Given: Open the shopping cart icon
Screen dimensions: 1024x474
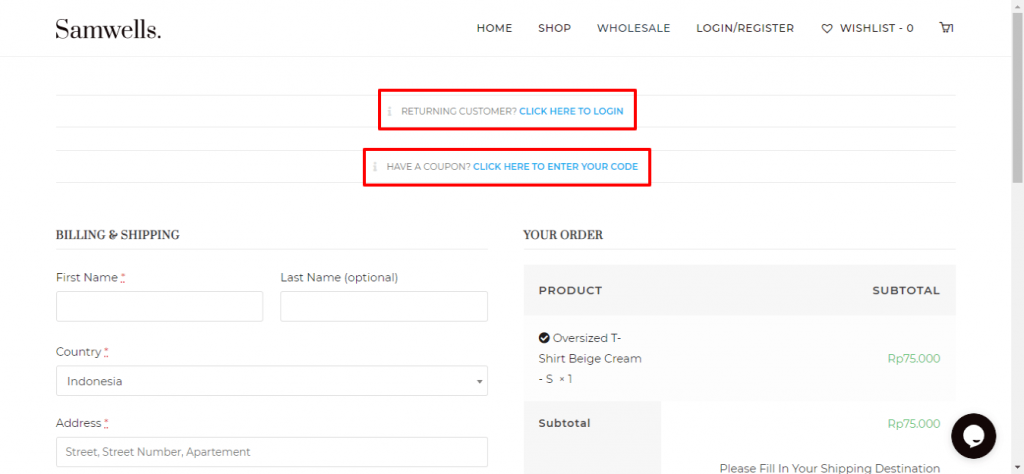Looking at the screenshot, I should coord(945,28).
